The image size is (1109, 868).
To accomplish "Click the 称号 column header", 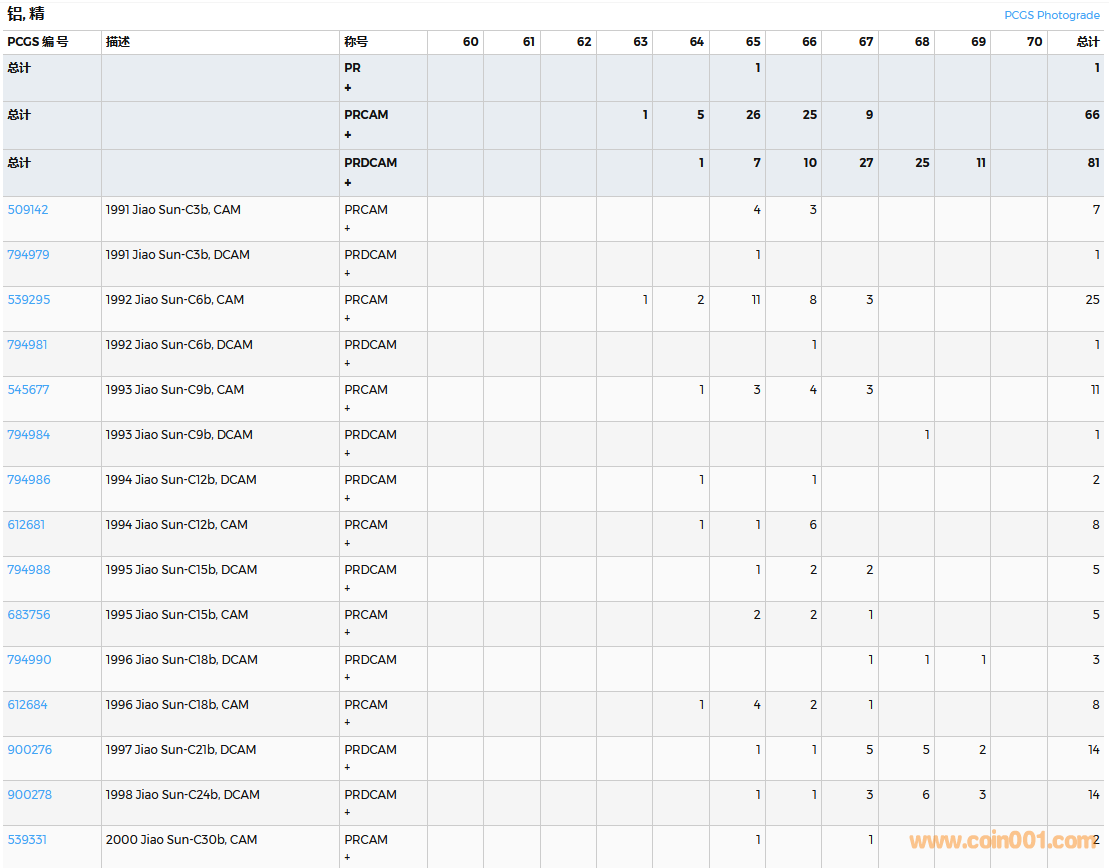I will coord(356,42).
